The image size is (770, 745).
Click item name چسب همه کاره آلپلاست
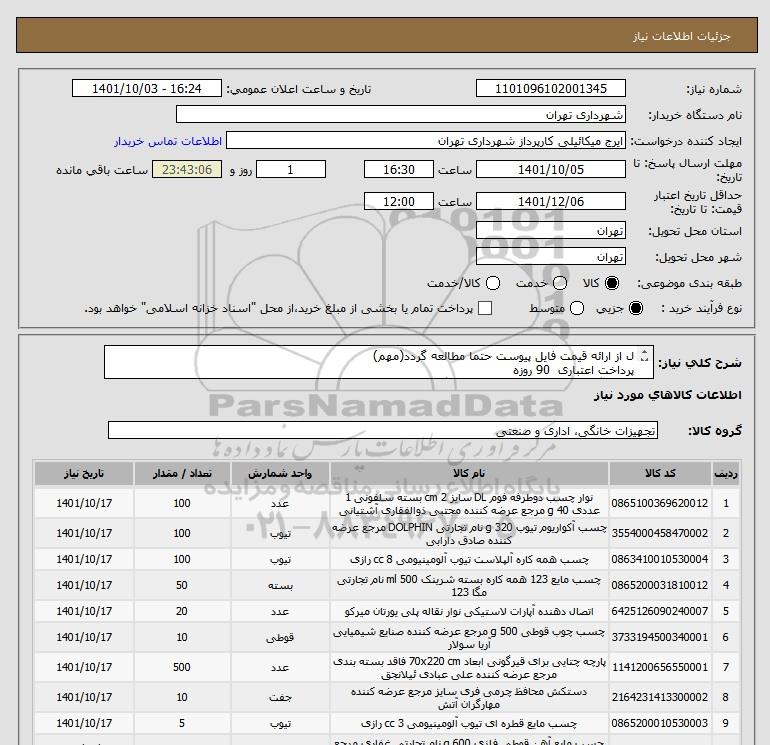(469, 559)
